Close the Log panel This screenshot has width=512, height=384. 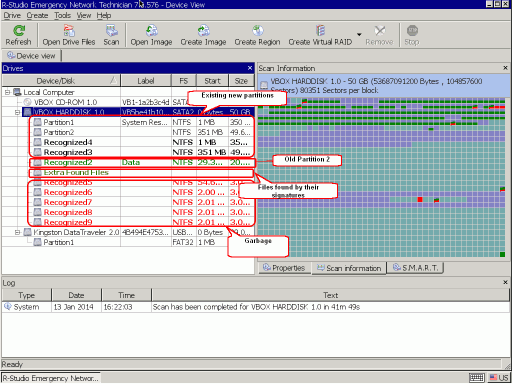click(505, 282)
